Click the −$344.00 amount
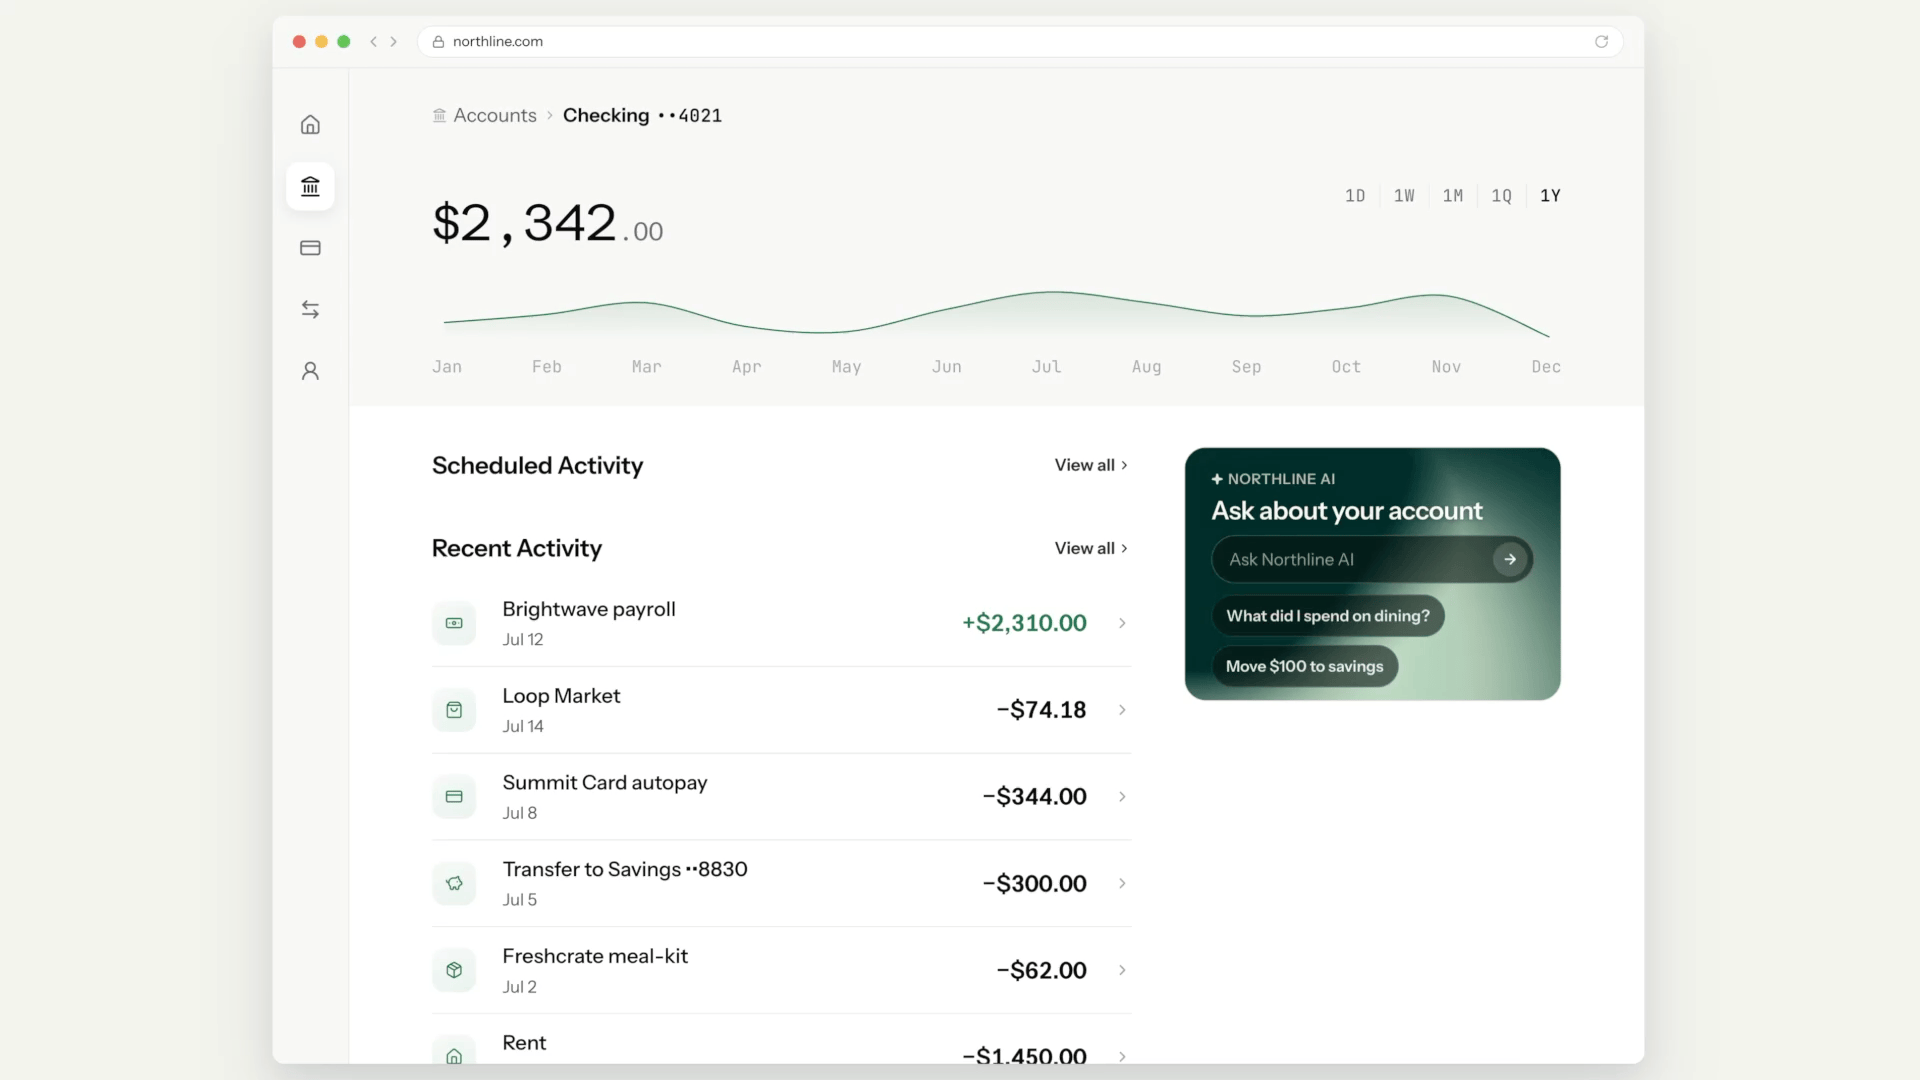This screenshot has height=1080, width=1920. pyautogui.click(x=1034, y=797)
